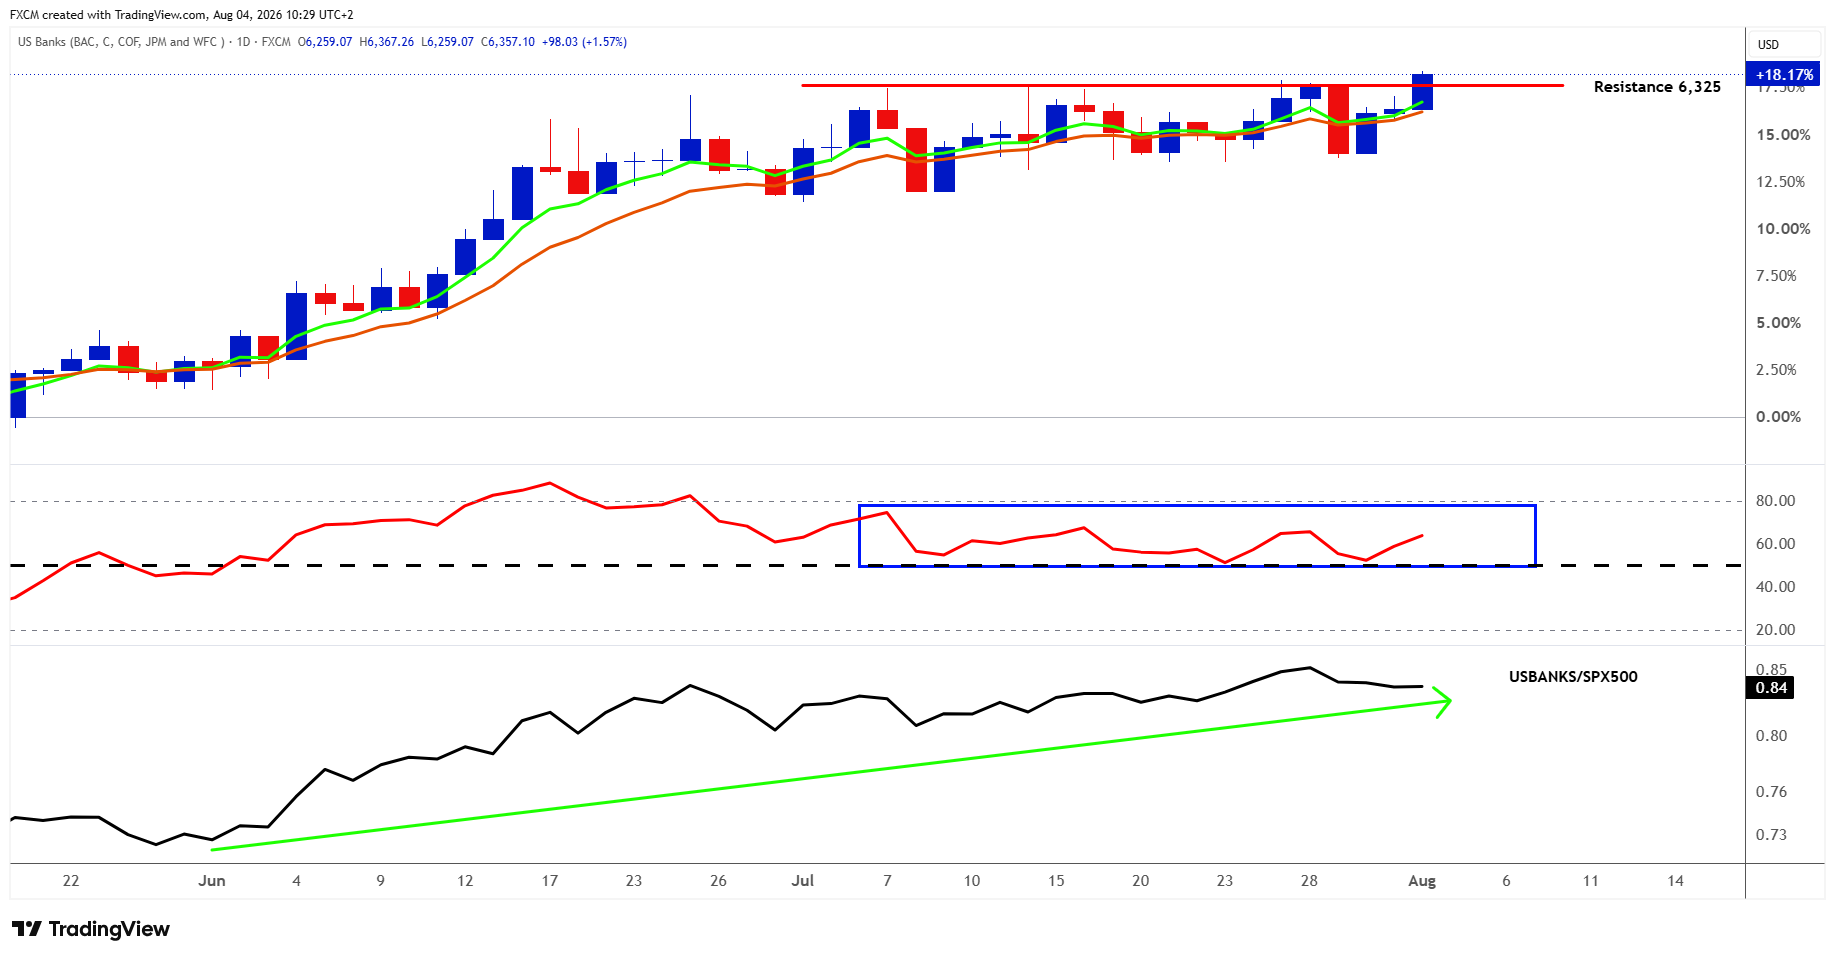Click the Jul date label
This screenshot has width=1835, height=959.
point(803,881)
